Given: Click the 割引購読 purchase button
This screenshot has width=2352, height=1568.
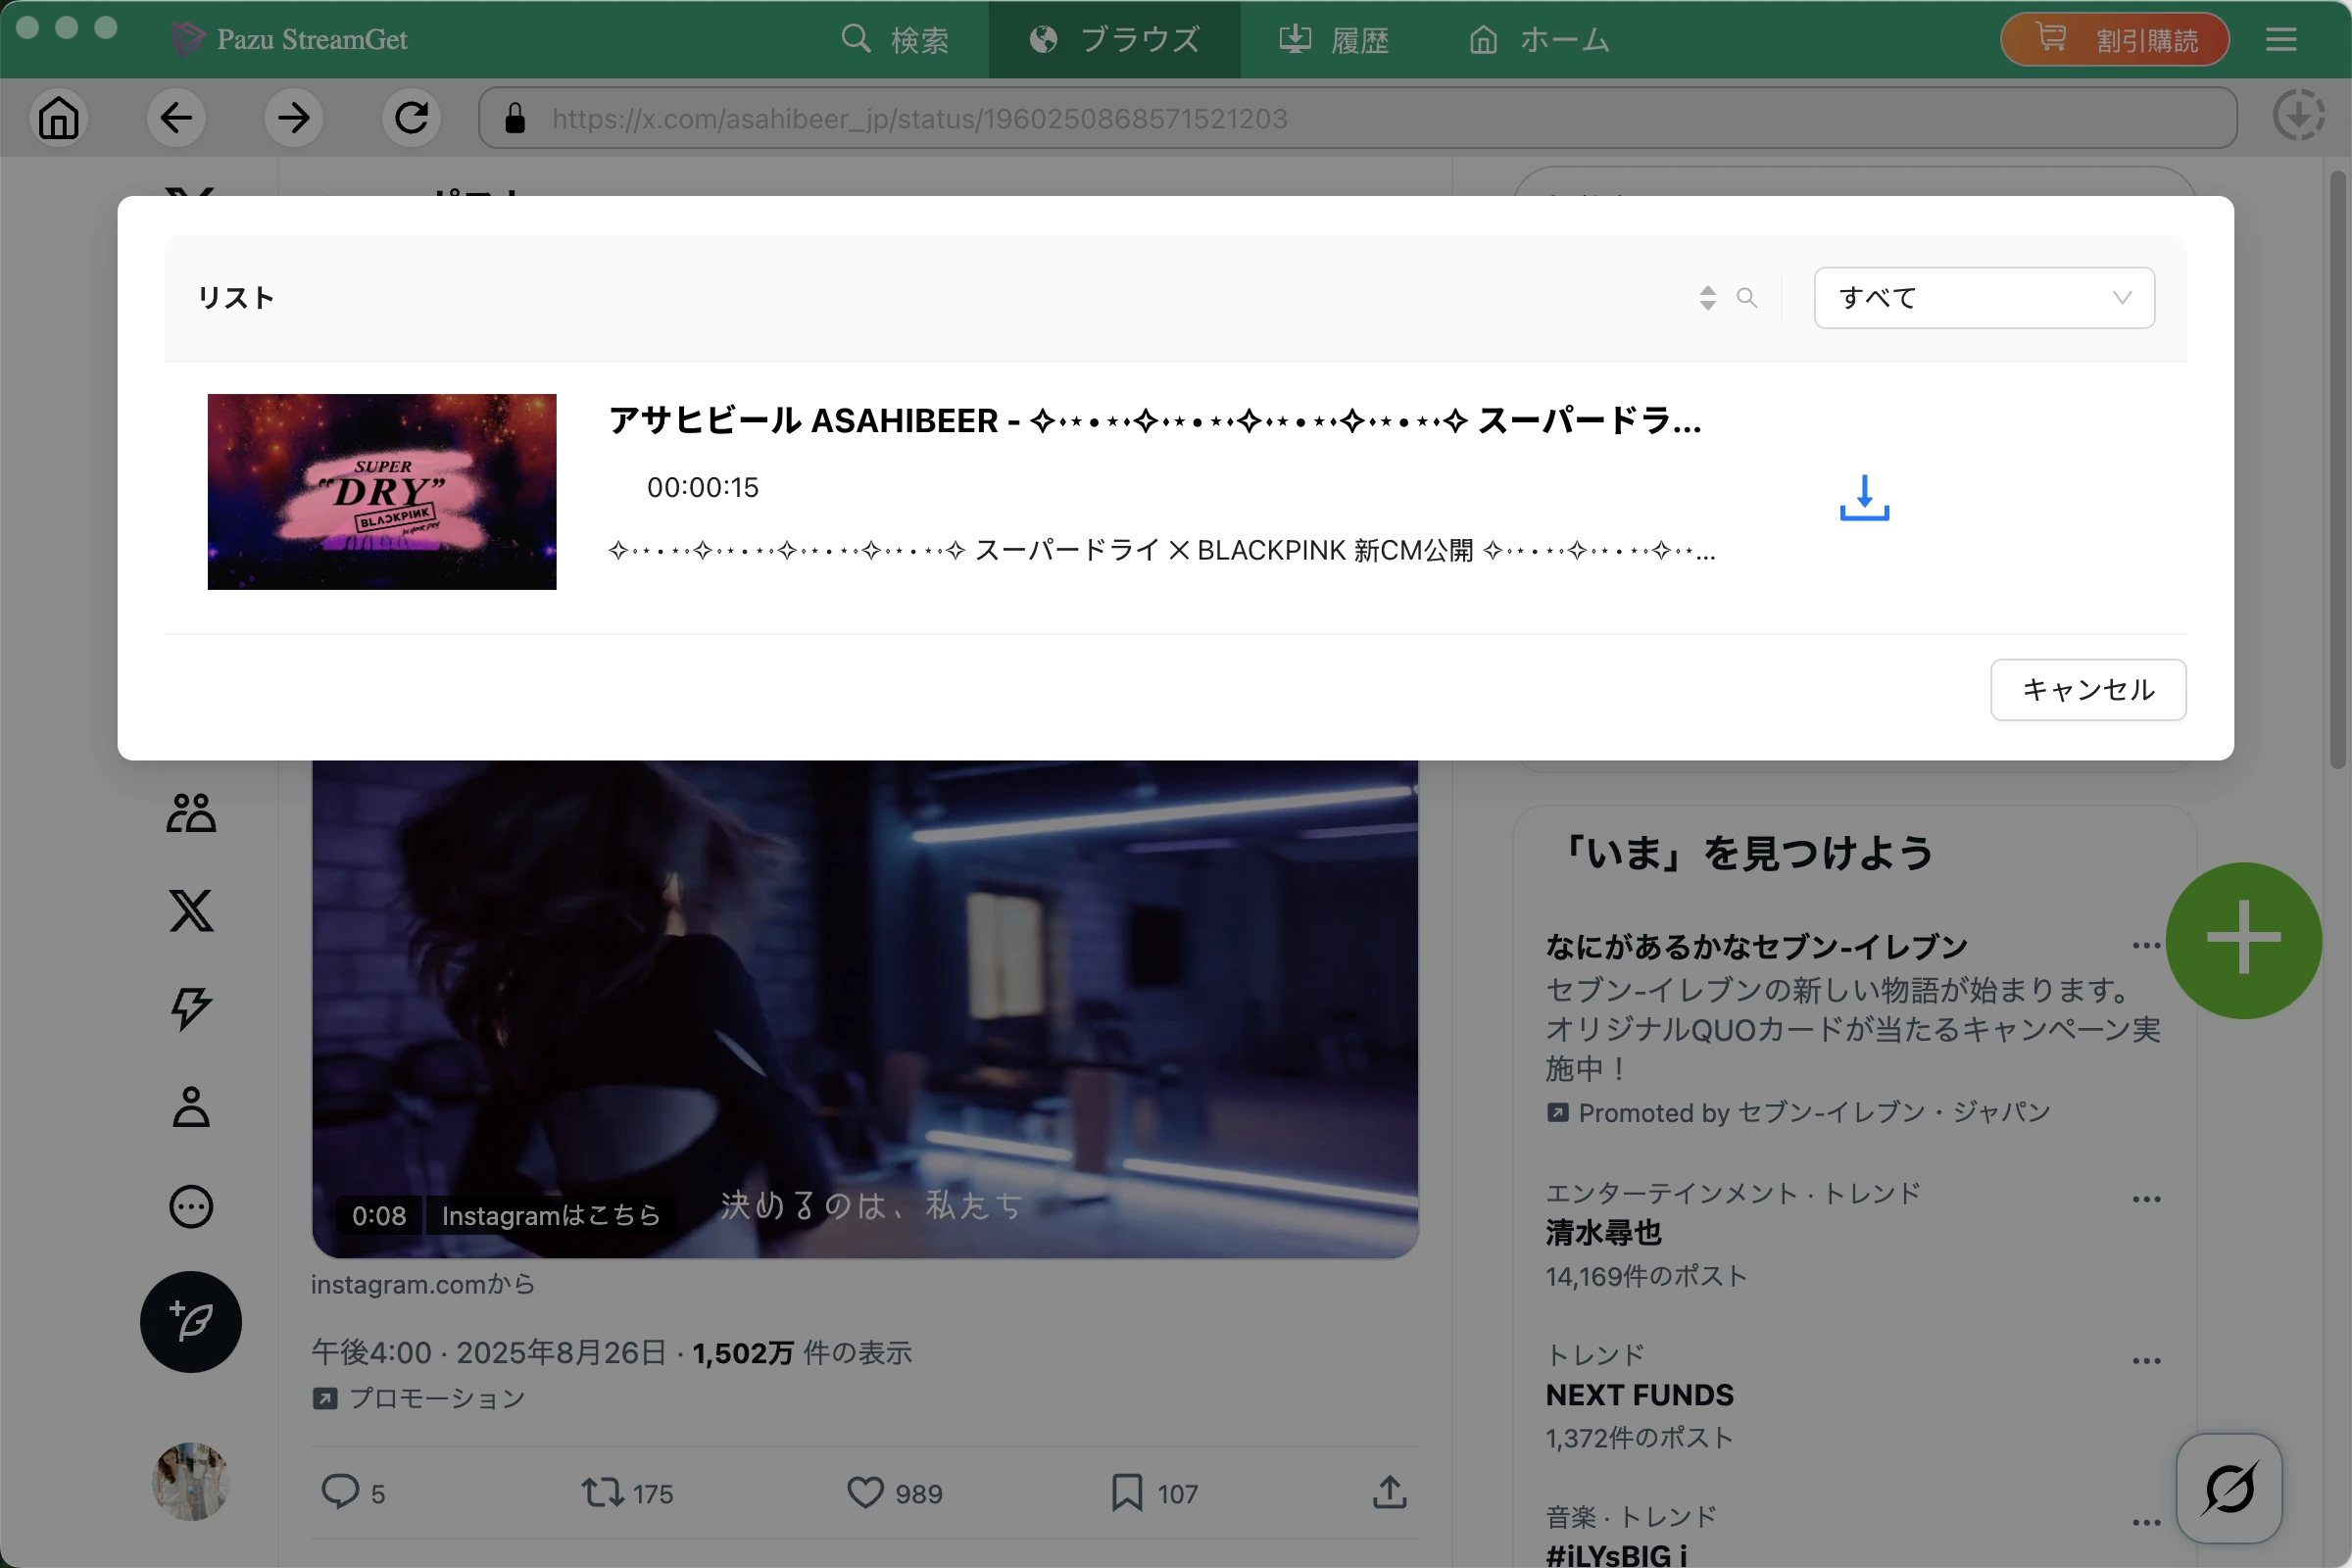Looking at the screenshot, I should tap(2115, 39).
